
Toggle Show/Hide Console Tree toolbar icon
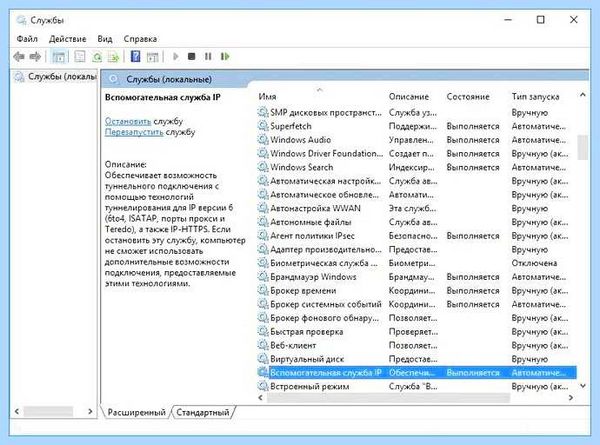point(59,57)
